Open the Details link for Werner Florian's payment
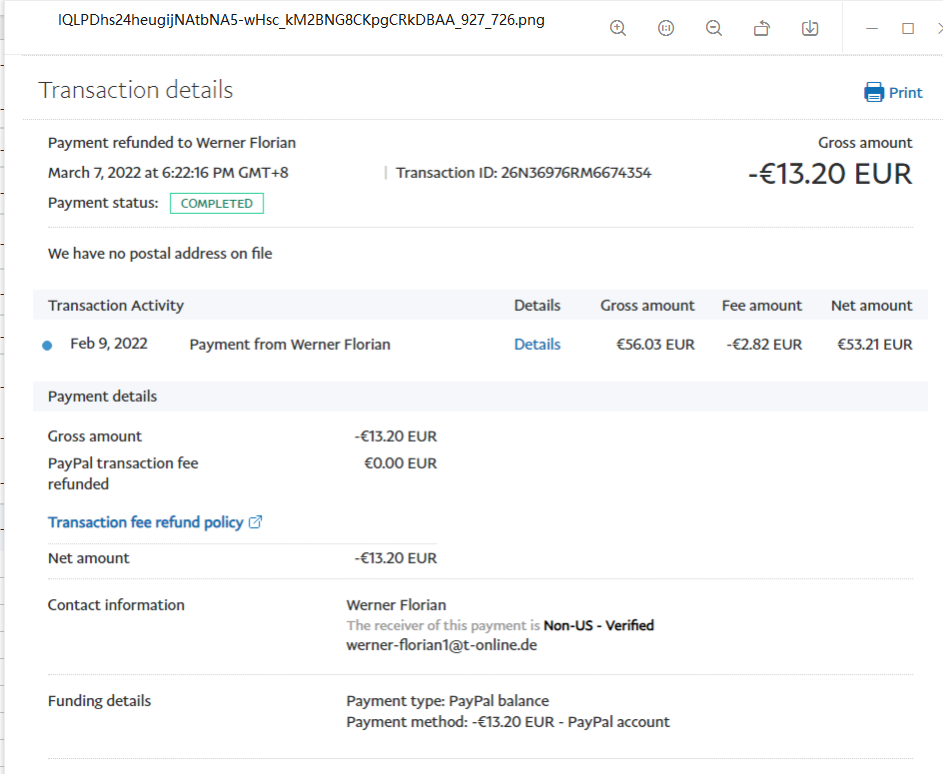Viewport: 943px width, 774px height. (x=537, y=344)
